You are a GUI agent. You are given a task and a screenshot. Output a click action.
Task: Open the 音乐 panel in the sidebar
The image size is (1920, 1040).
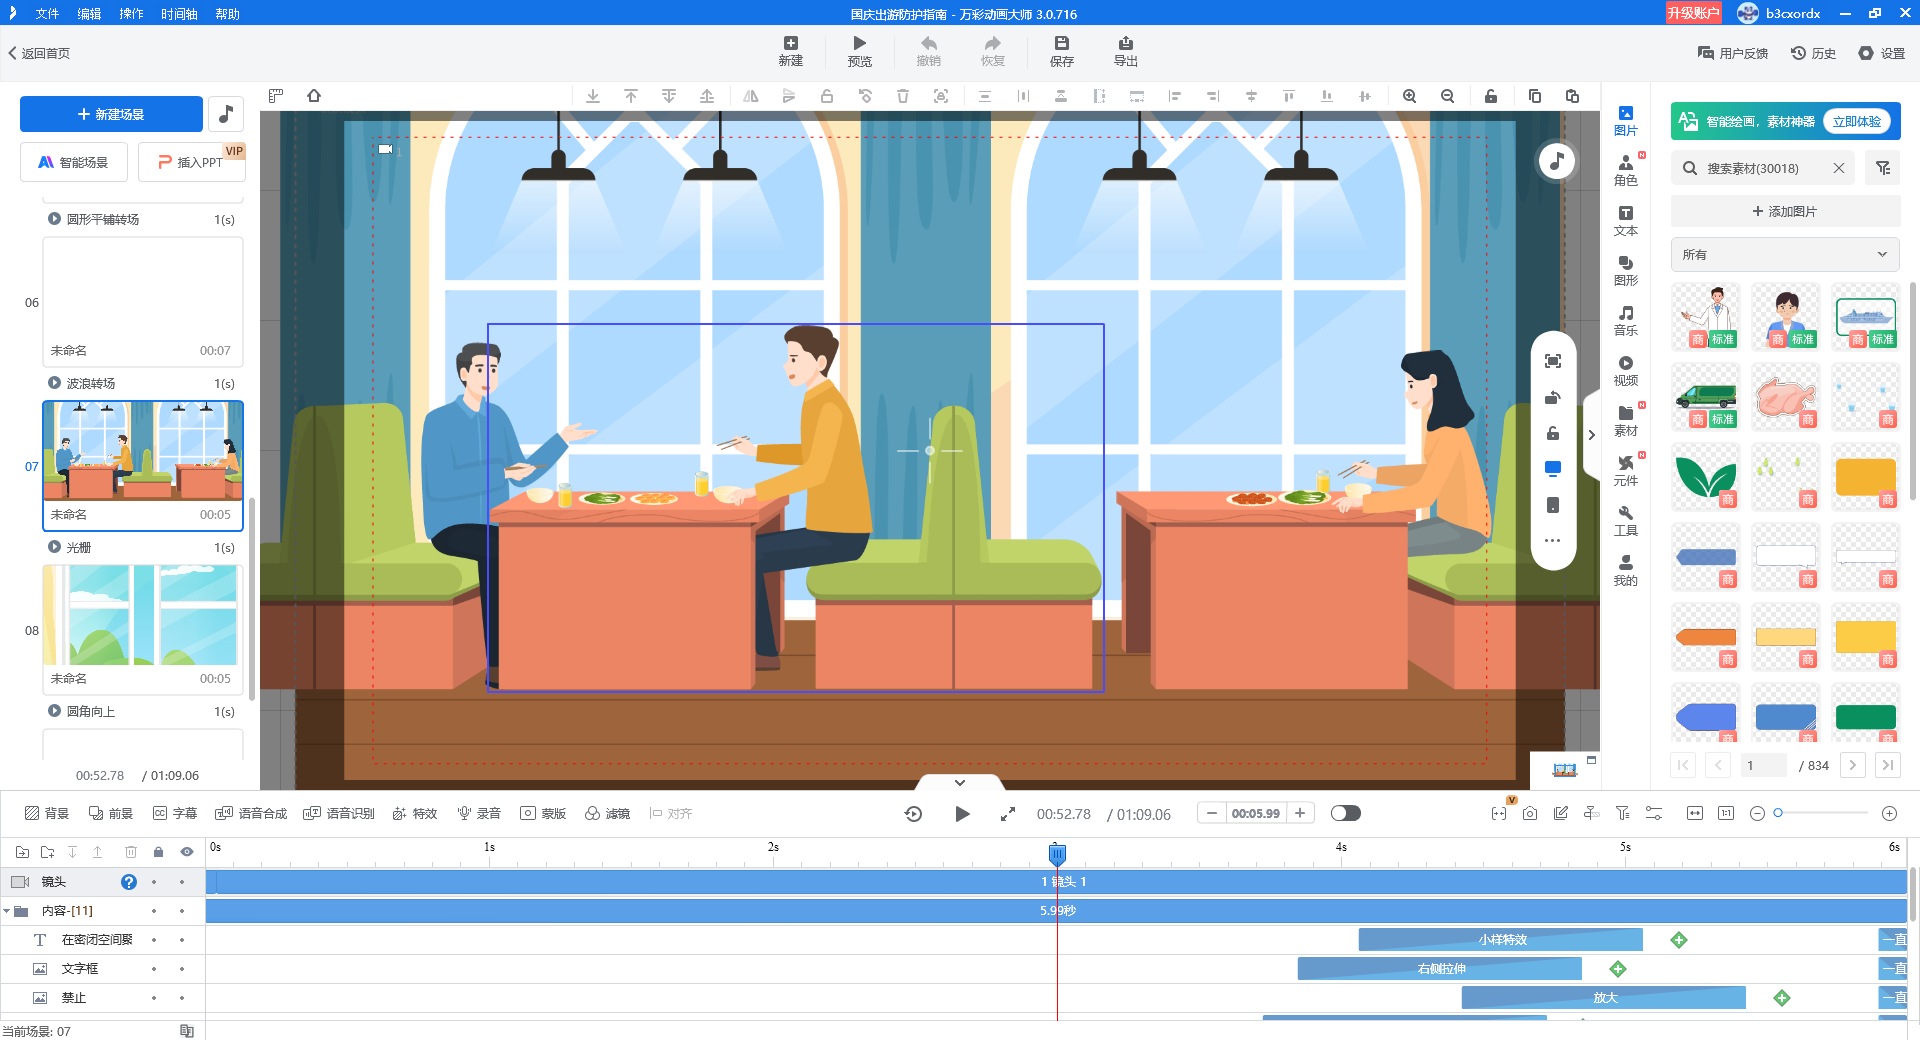pyautogui.click(x=1626, y=321)
